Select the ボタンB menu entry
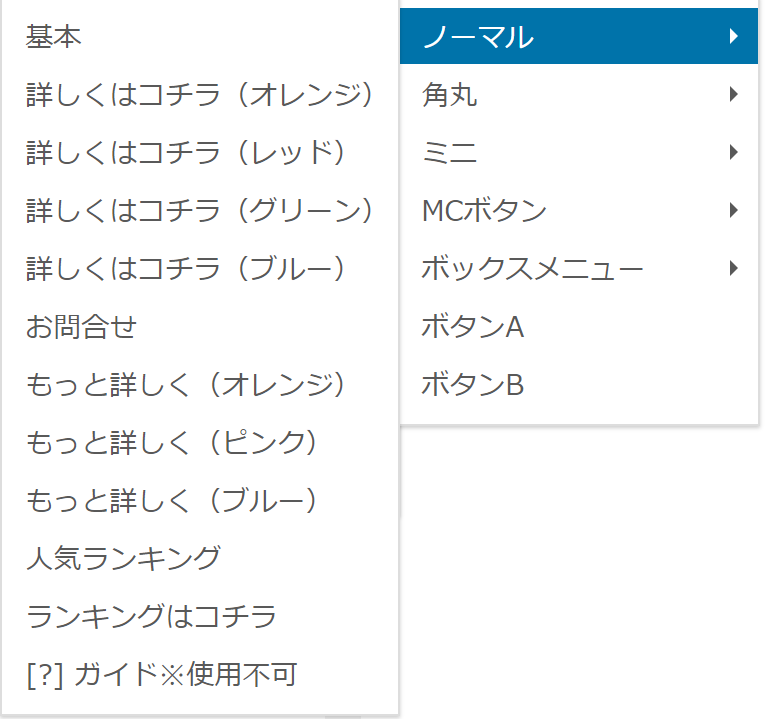 point(579,384)
